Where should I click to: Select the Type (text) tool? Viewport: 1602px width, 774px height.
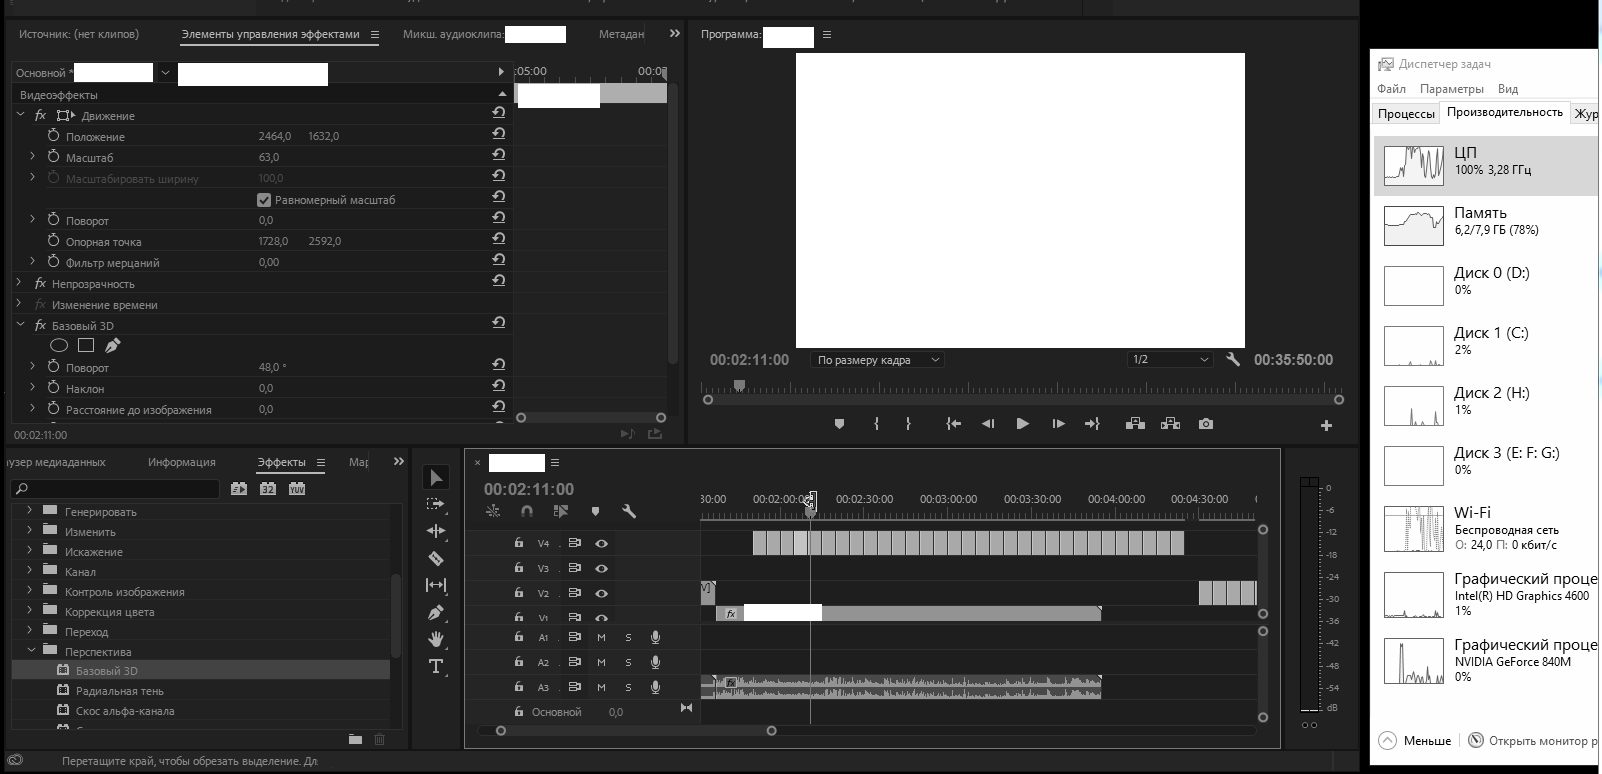(x=436, y=666)
